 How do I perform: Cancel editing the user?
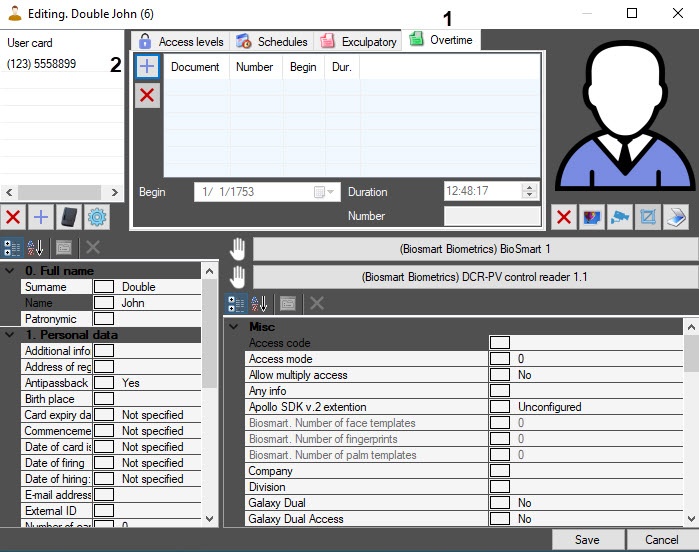coord(662,540)
